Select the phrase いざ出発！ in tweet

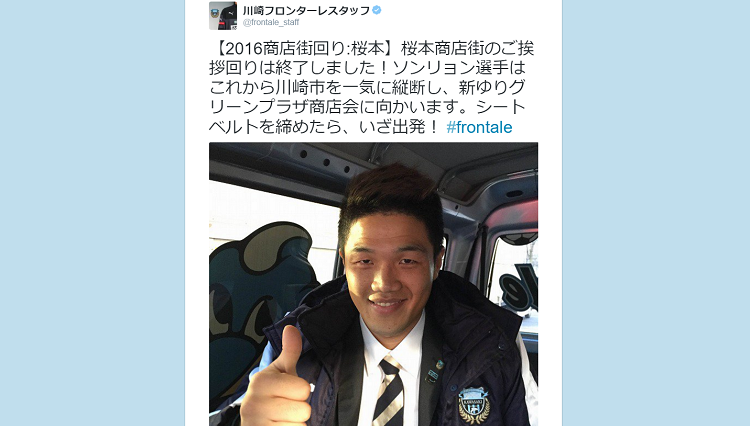pos(398,127)
